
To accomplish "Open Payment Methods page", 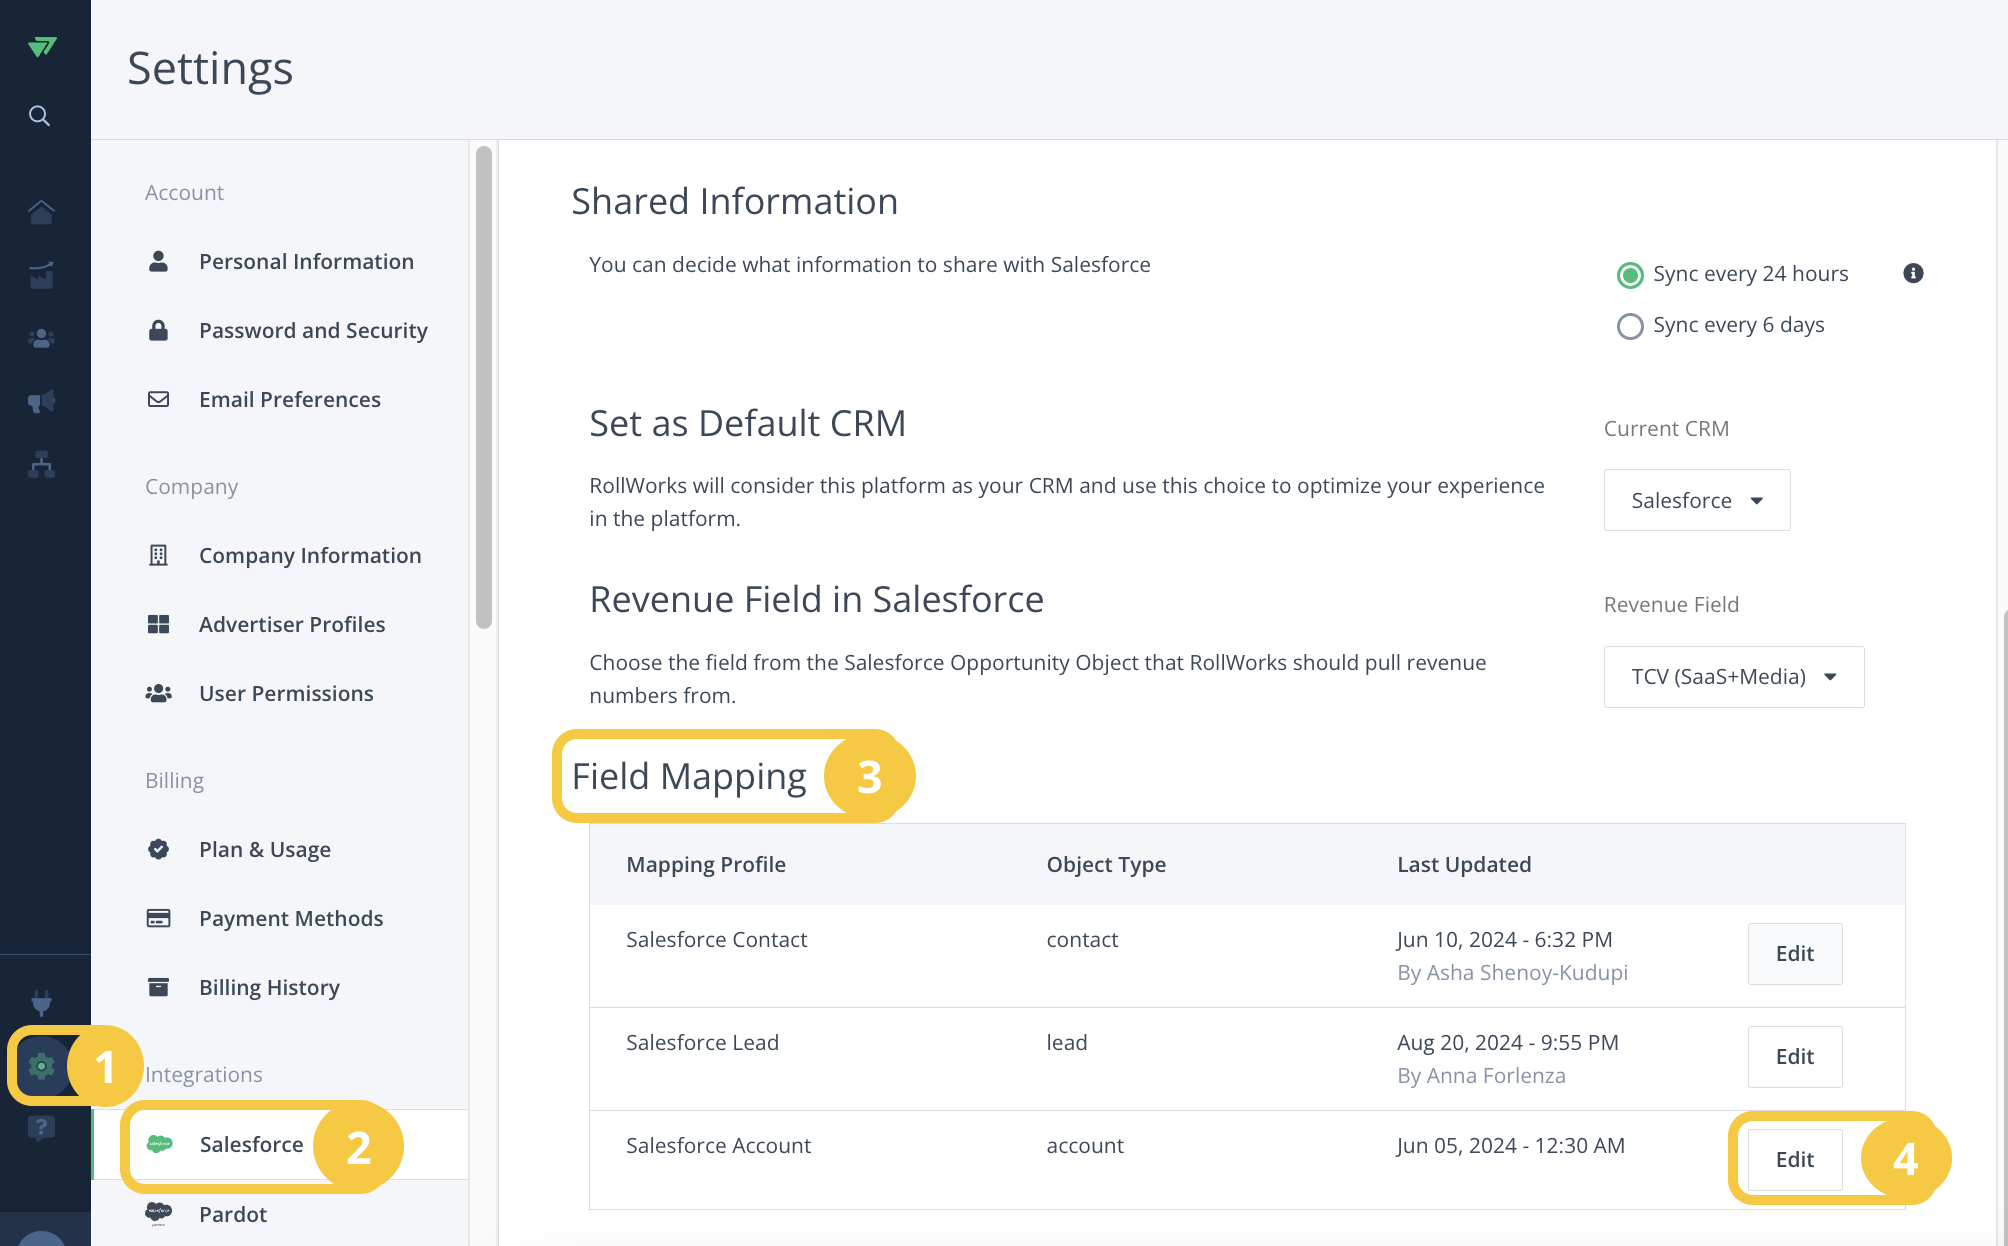I will pyautogui.click(x=291, y=918).
